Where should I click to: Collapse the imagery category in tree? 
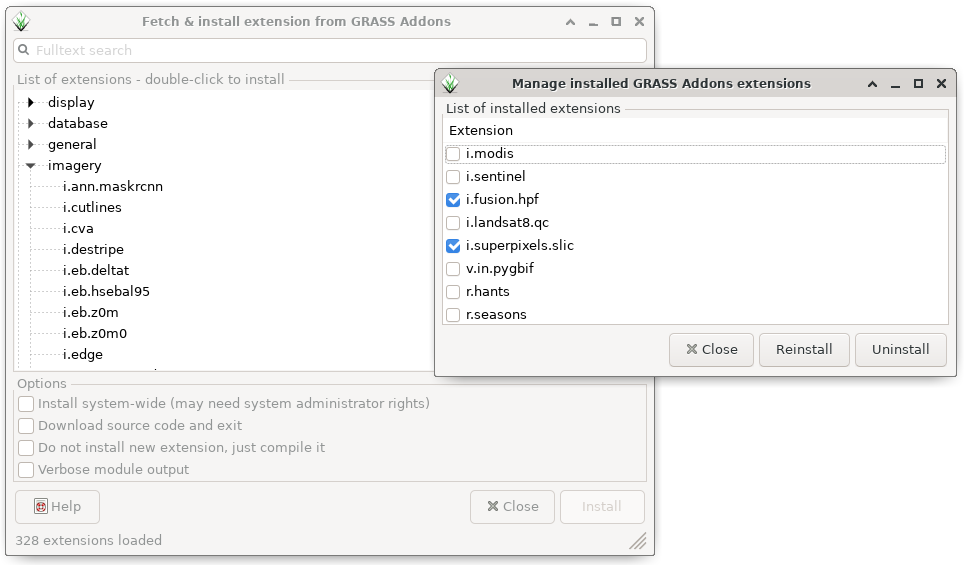tap(30, 165)
